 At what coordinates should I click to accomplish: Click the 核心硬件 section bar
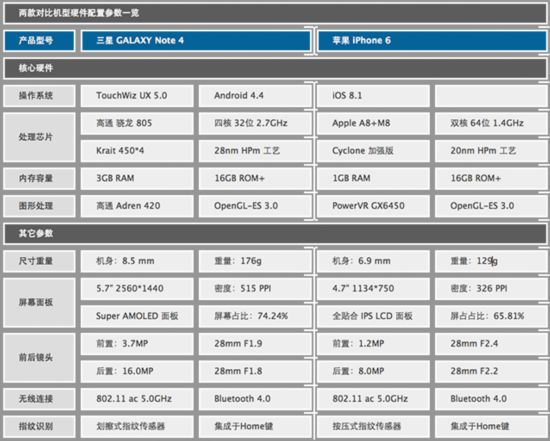click(275, 68)
